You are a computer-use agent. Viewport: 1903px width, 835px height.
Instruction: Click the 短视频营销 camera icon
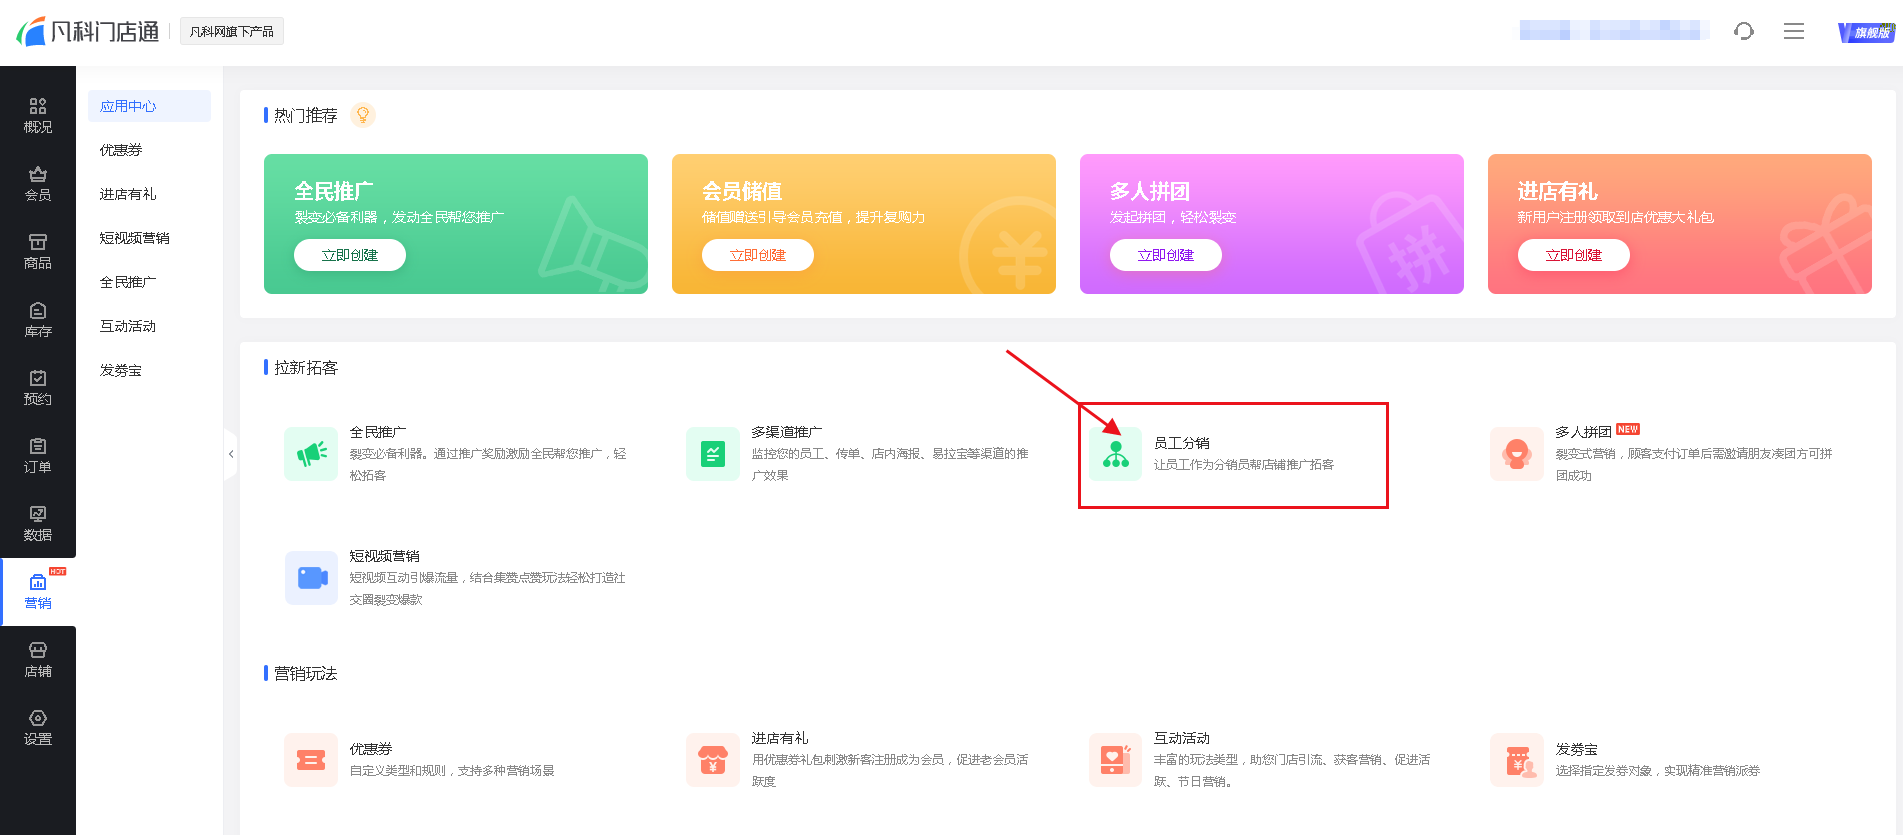[311, 578]
